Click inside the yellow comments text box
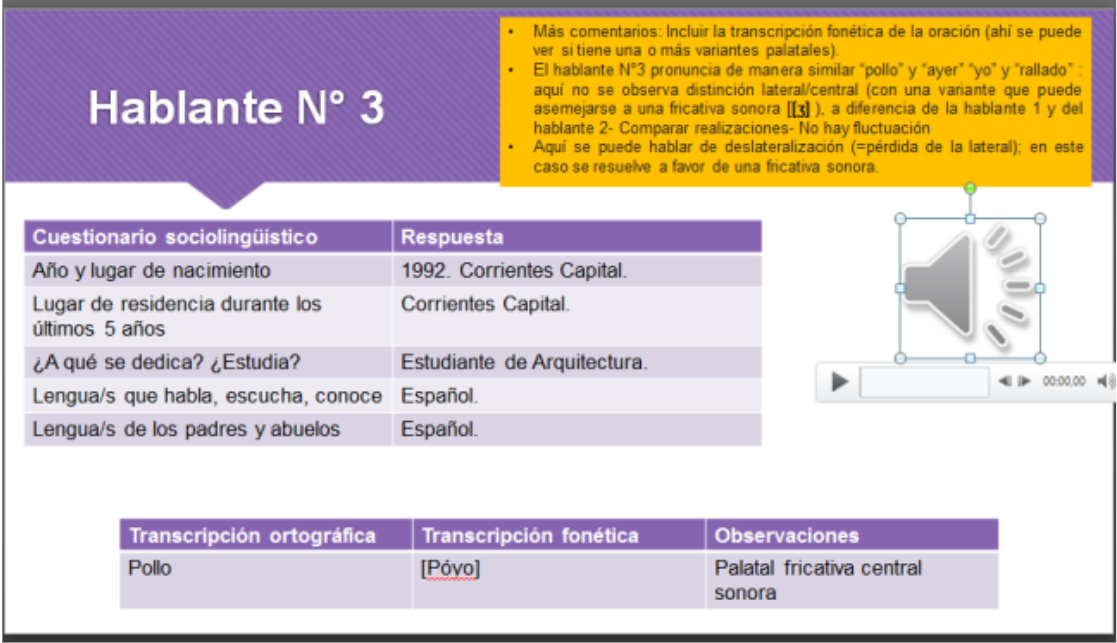The width and height of the screenshot is (1117, 643). (x=795, y=100)
